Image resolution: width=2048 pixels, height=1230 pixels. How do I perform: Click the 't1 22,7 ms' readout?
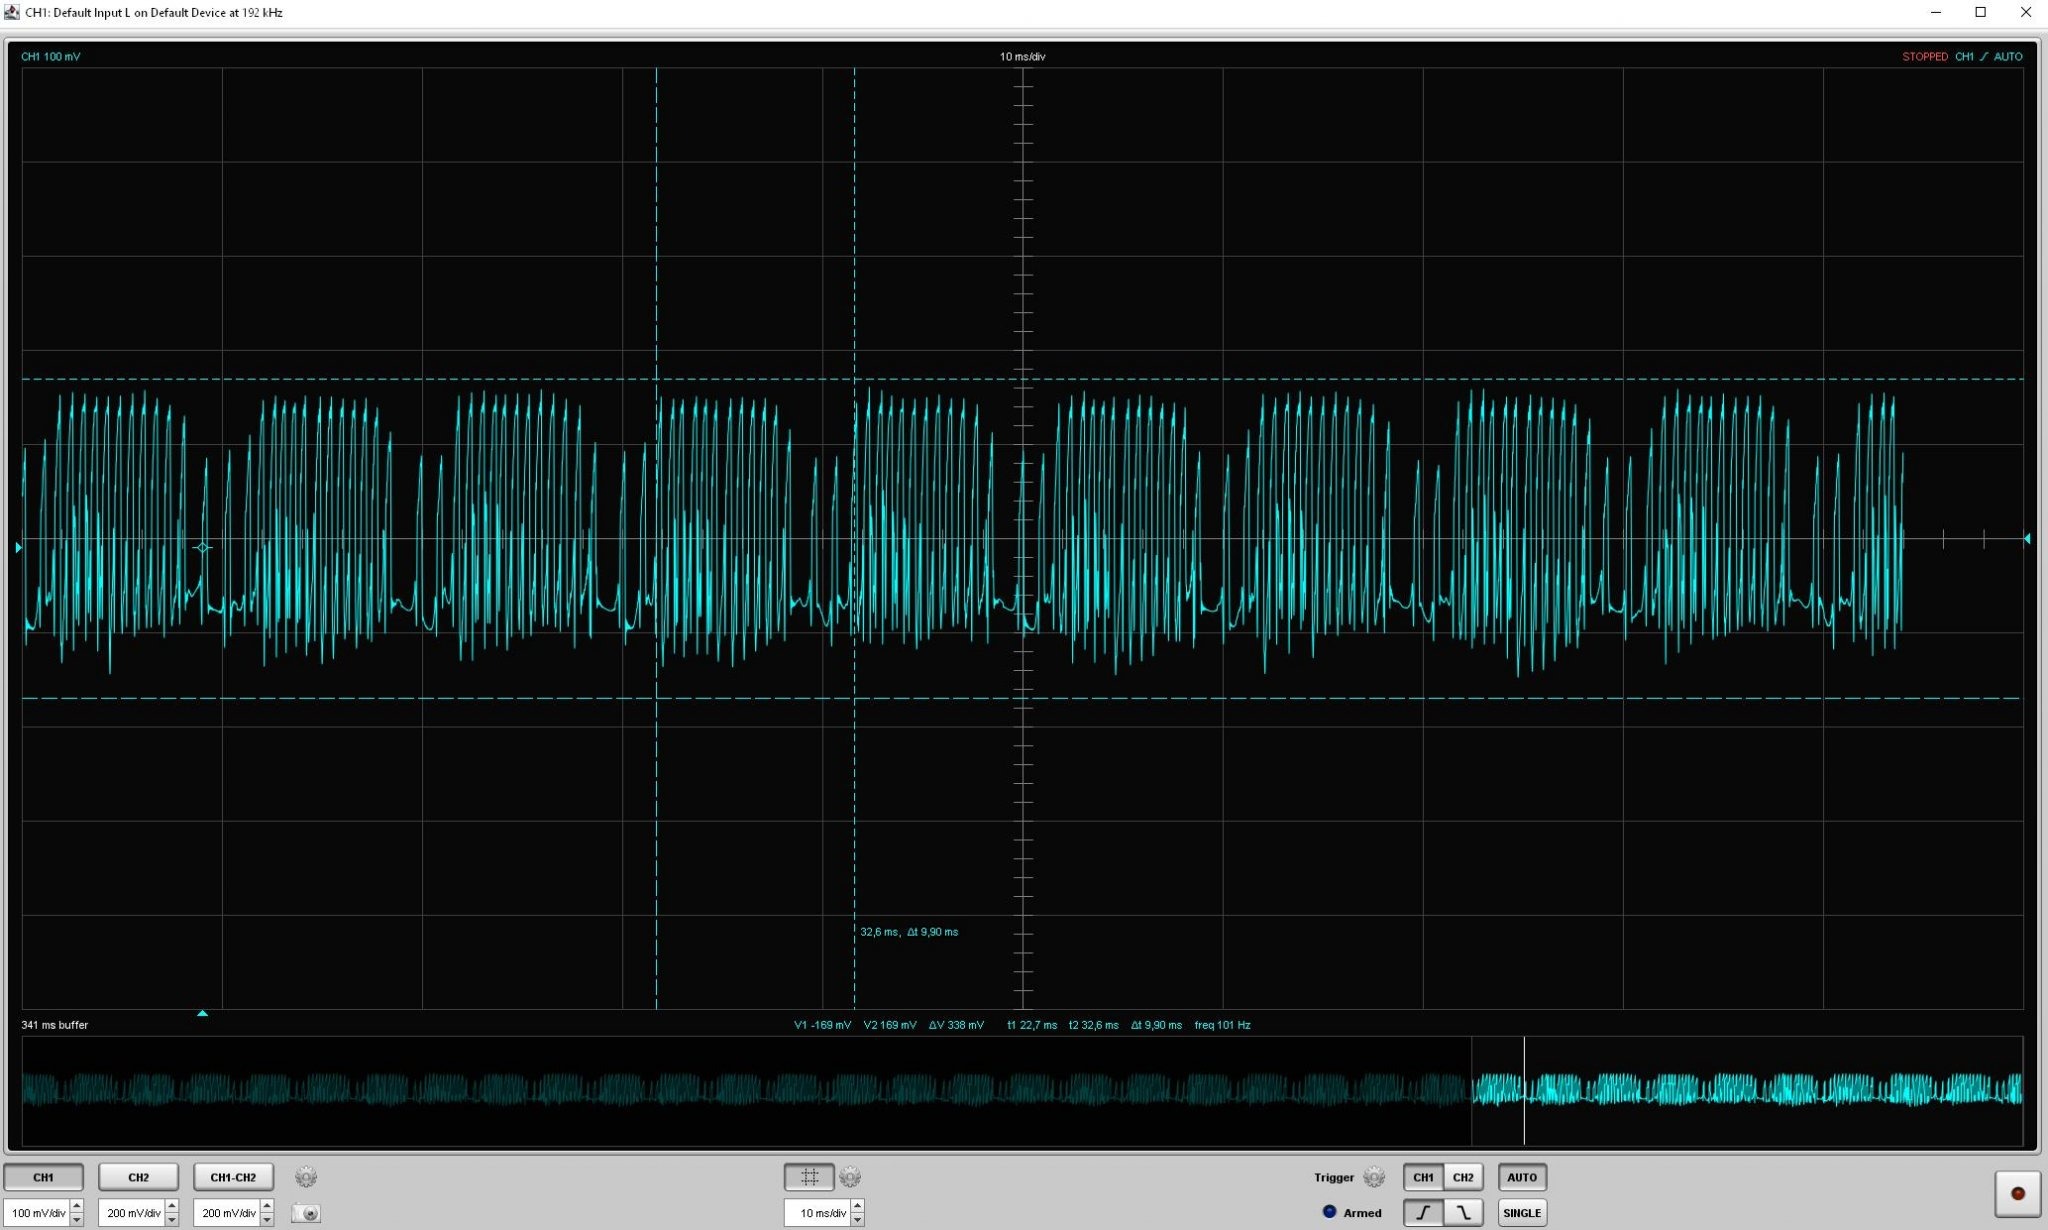click(1032, 1025)
